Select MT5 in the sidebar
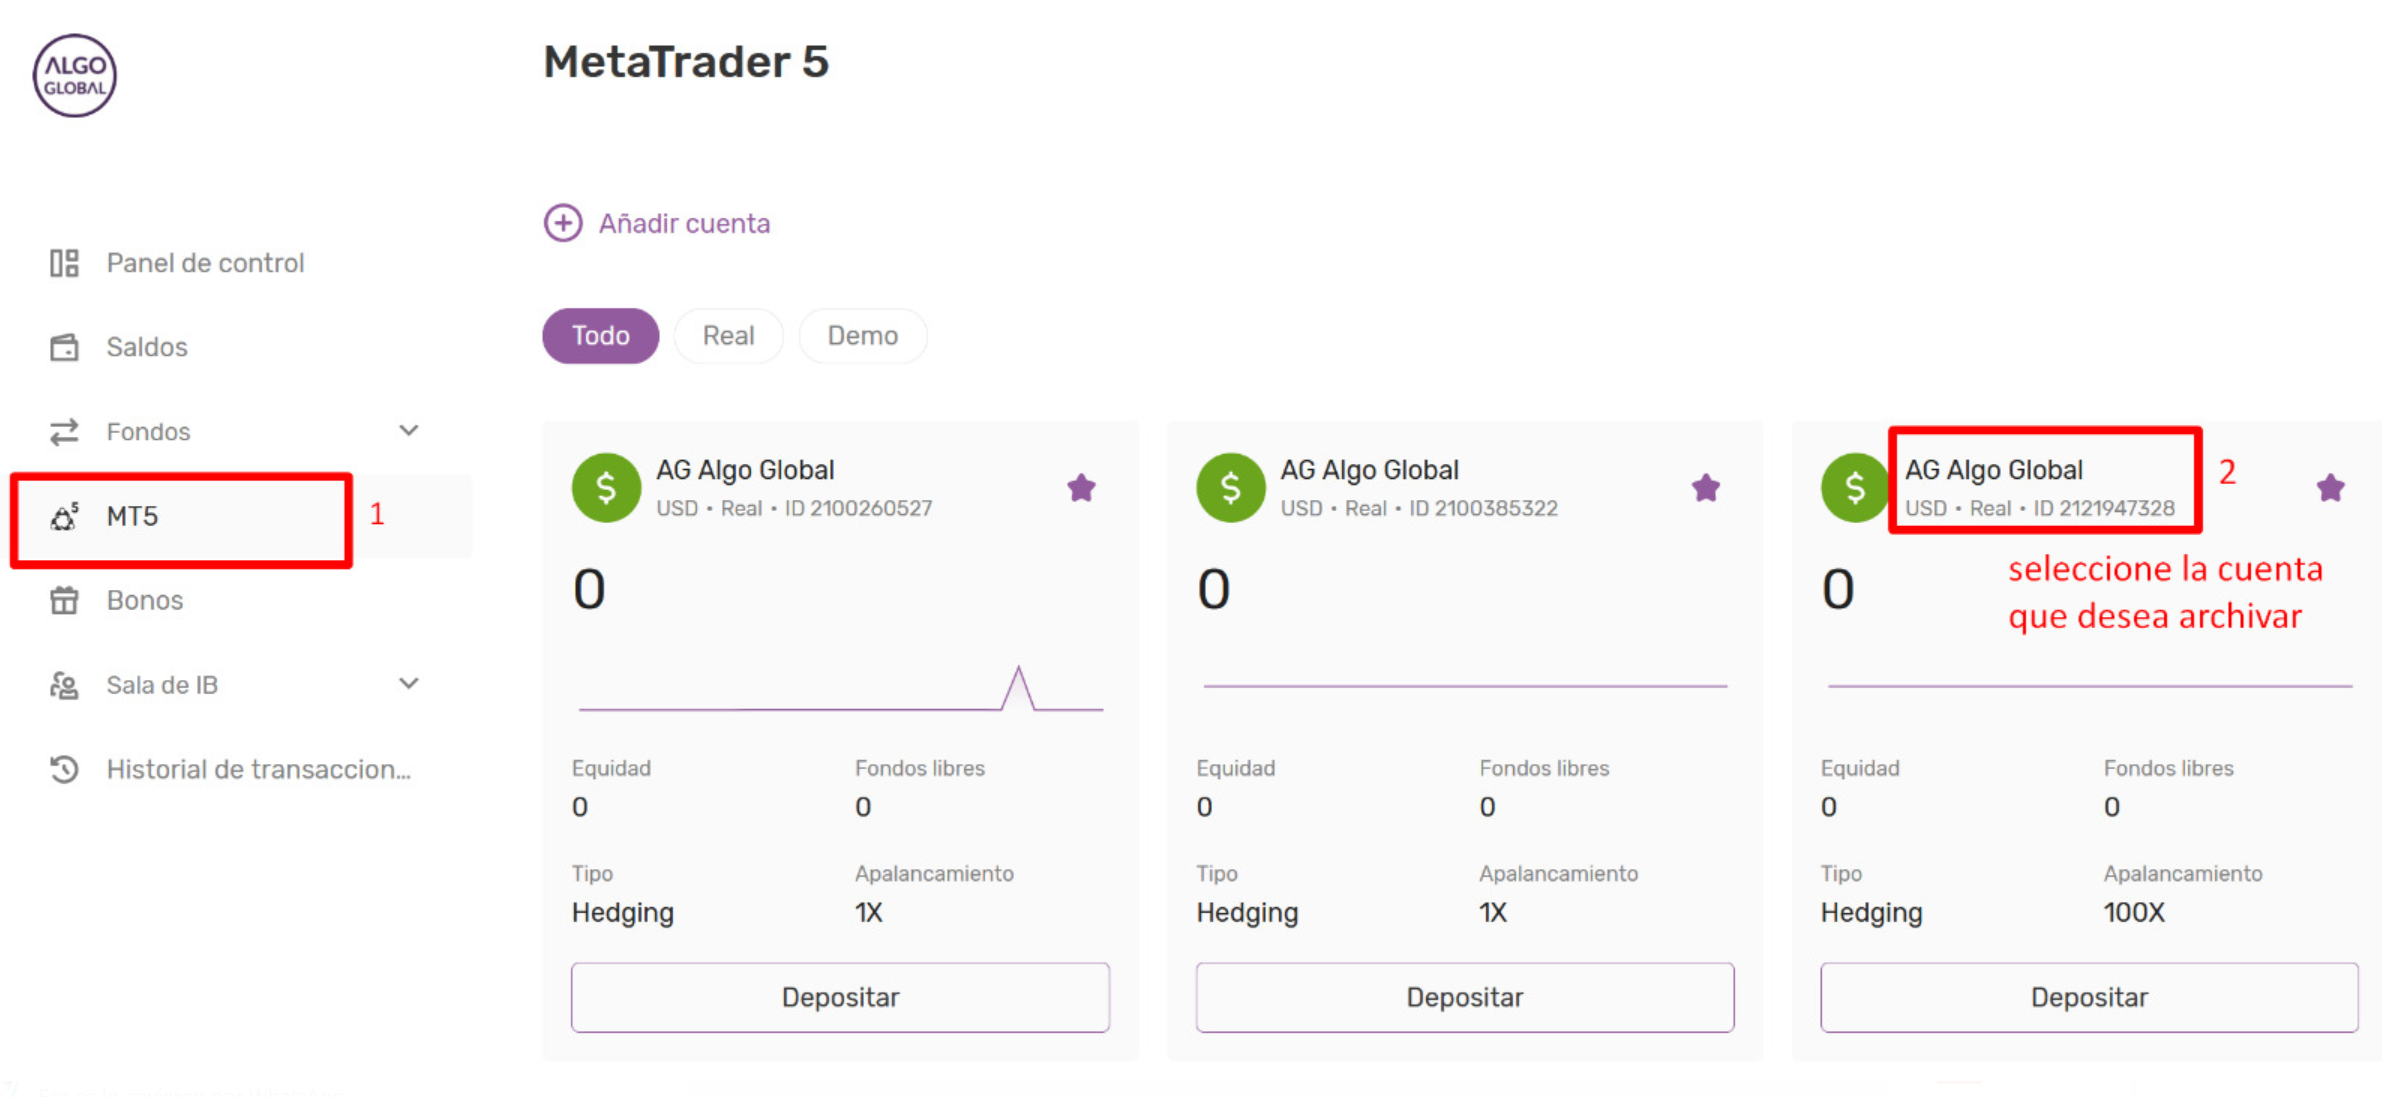 (132, 517)
